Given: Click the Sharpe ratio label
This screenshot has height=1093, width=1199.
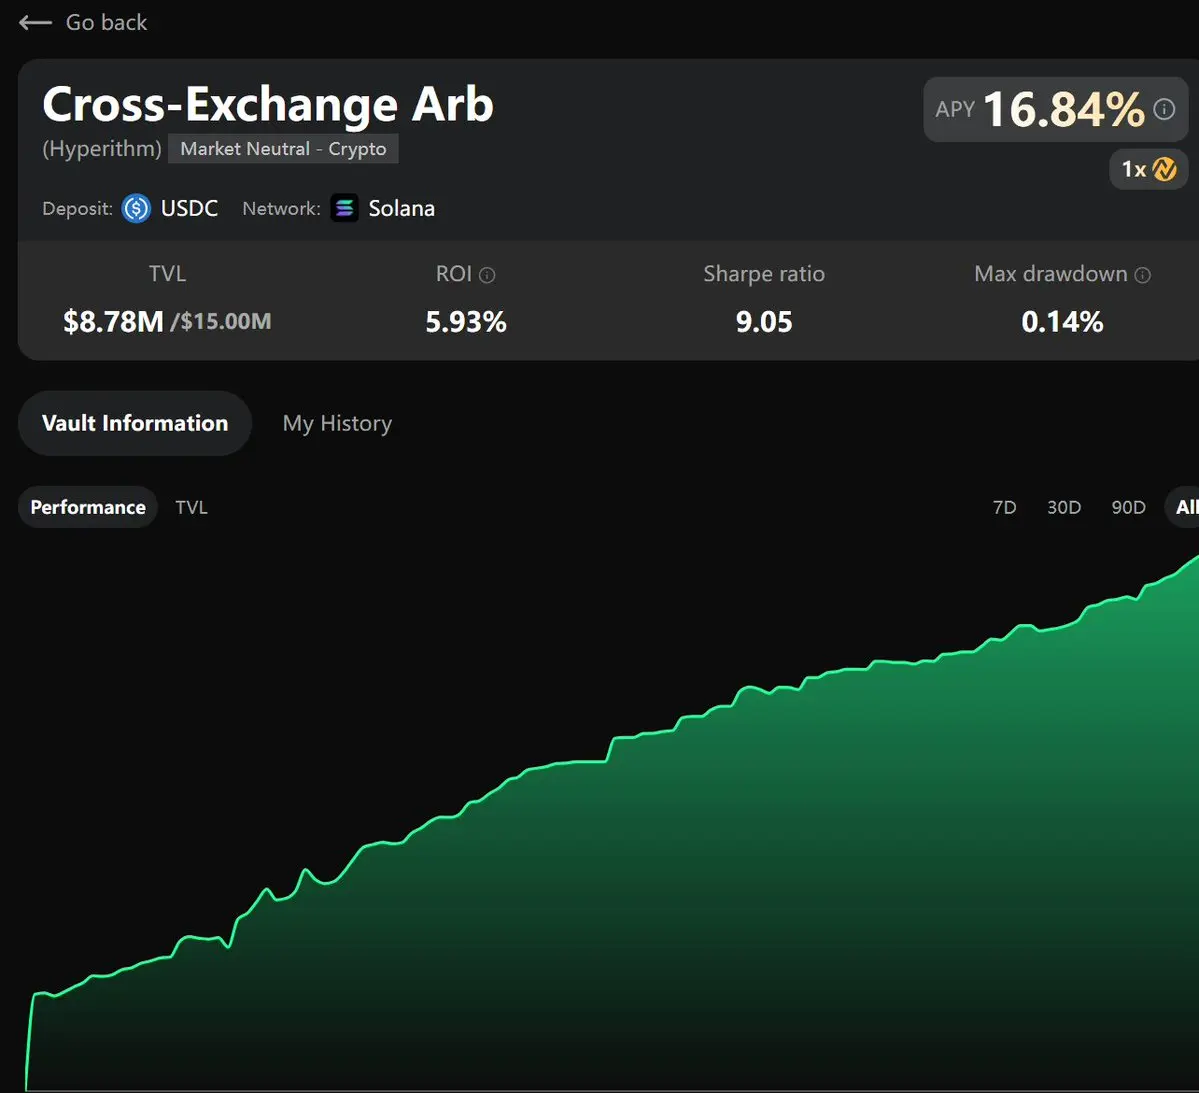Looking at the screenshot, I should pos(764,274).
